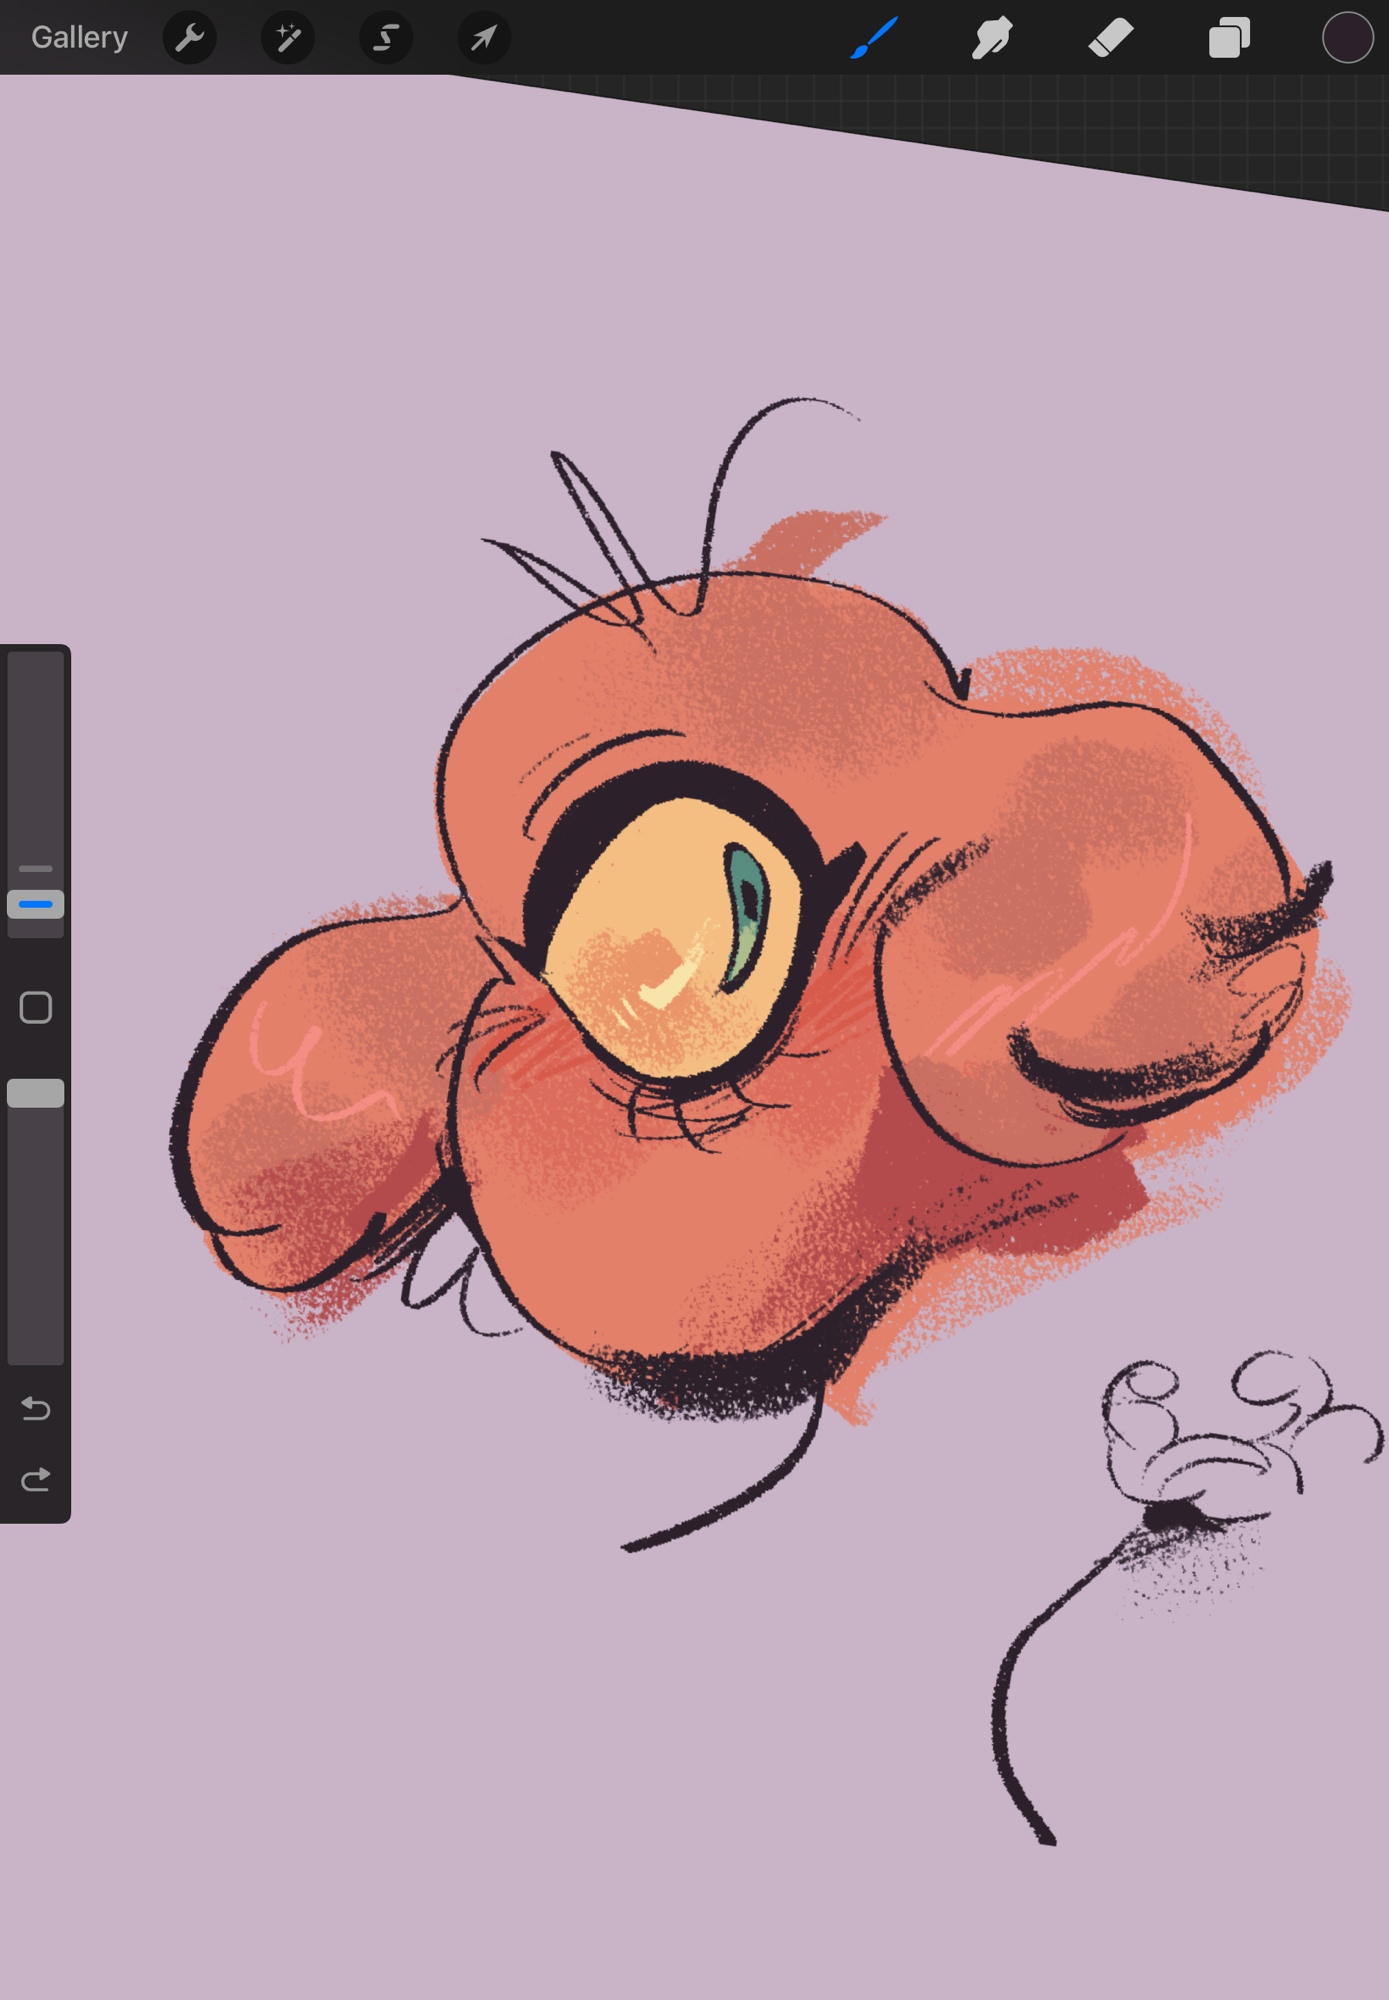Viewport: 1389px width, 2000px height.
Task: Redo the last undone action
Action: coord(36,1479)
